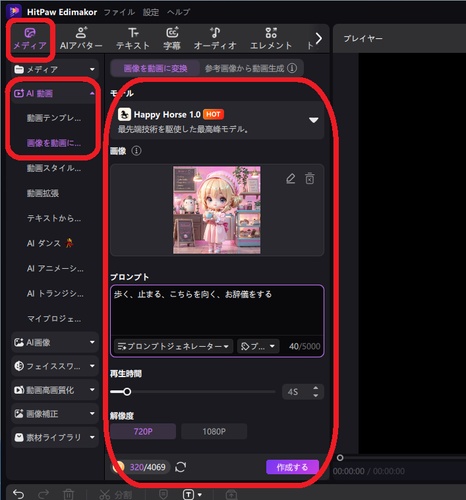The width and height of the screenshot is (466, 500).
Task: Click the HitPaw Edimakor app logo
Action: point(14,12)
